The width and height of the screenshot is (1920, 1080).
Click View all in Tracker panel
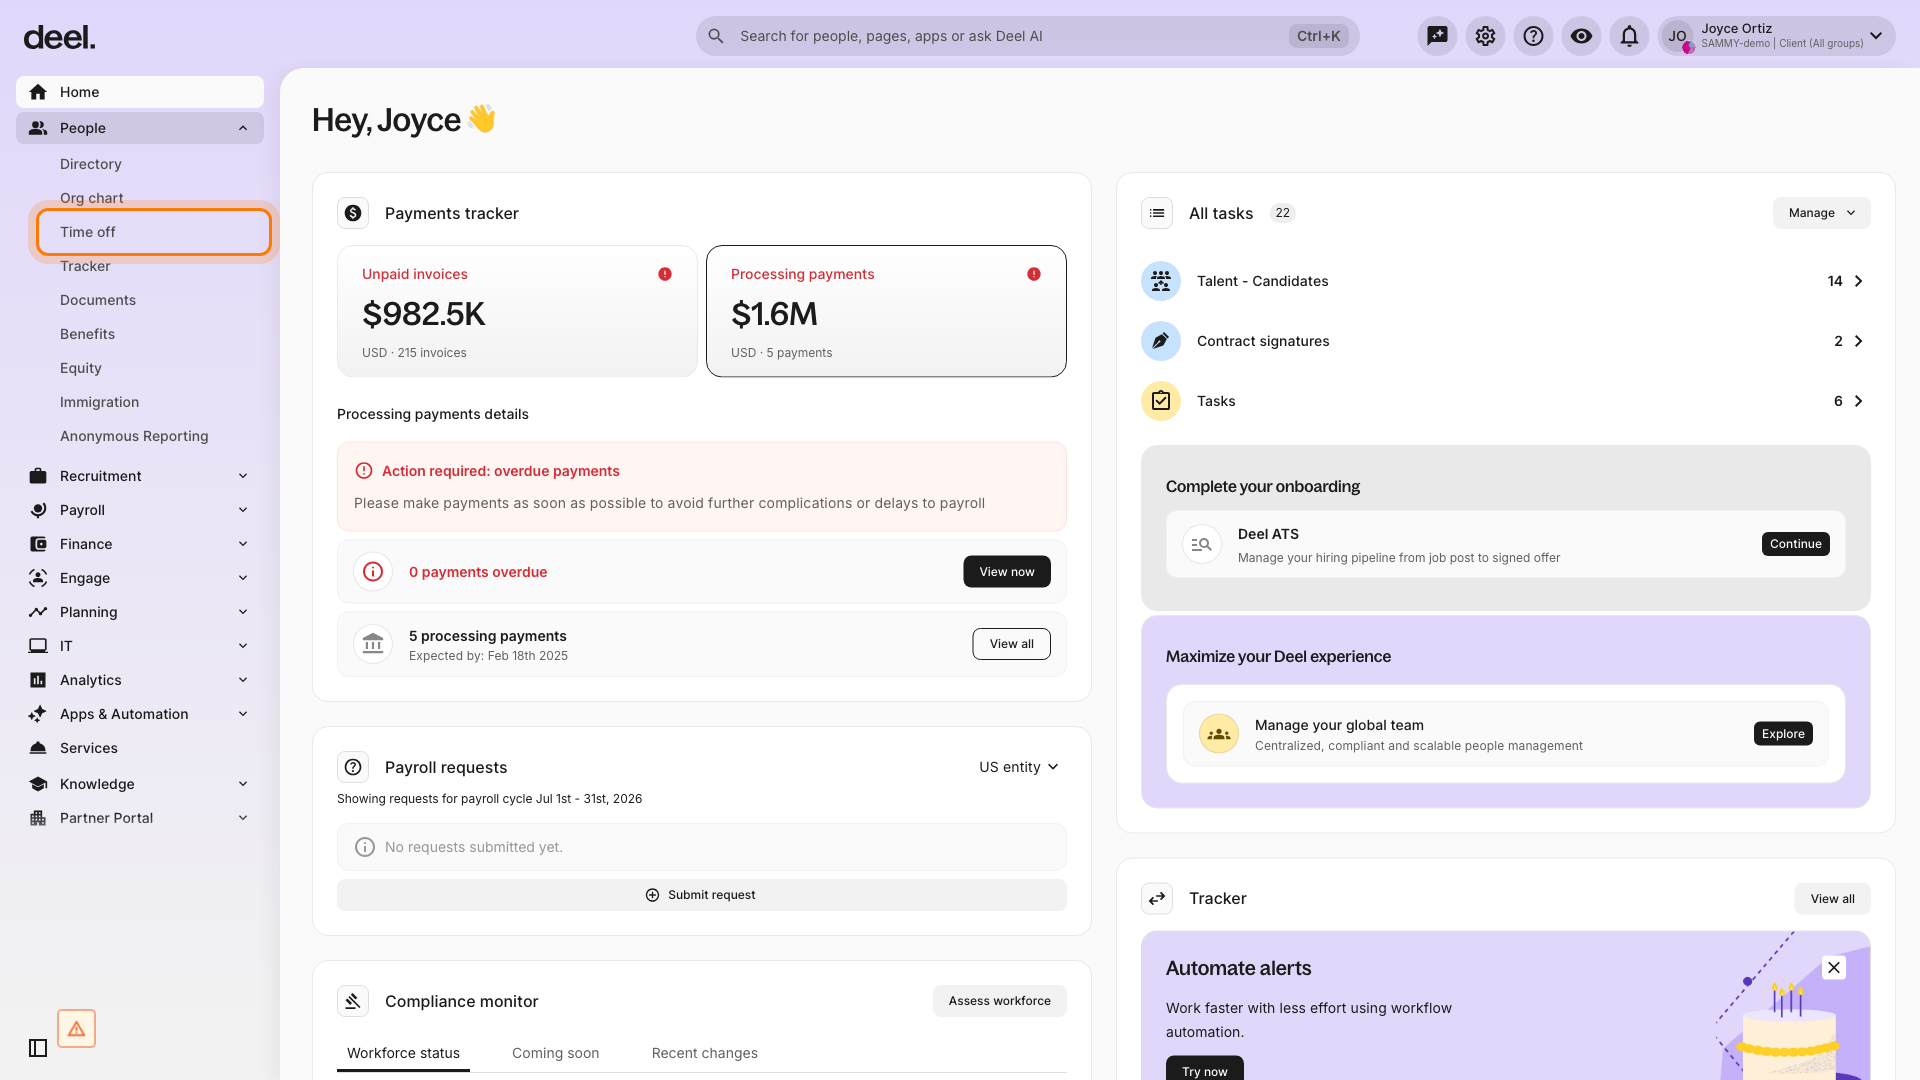point(1832,899)
